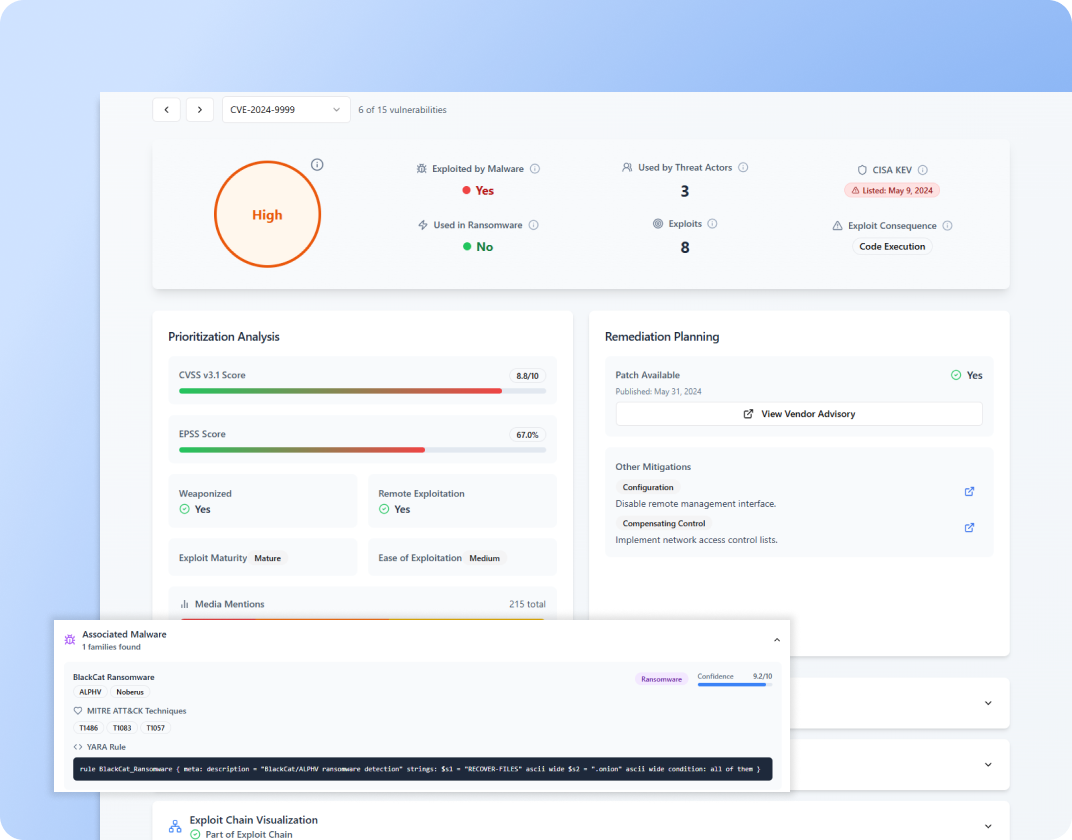Click the CVSS v3.1 Score progress bar
This screenshot has height=840, width=1072.
tap(362, 391)
